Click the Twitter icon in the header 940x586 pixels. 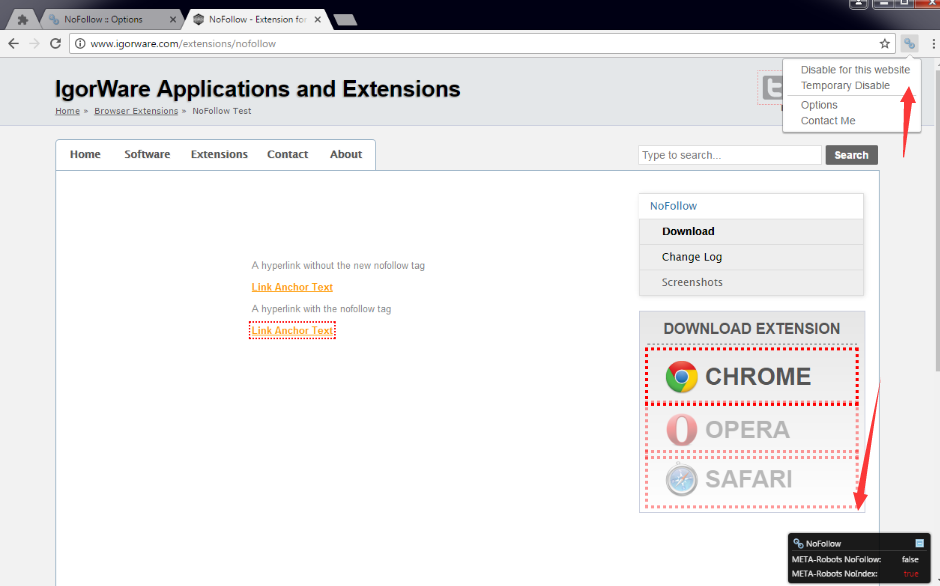click(x=771, y=89)
